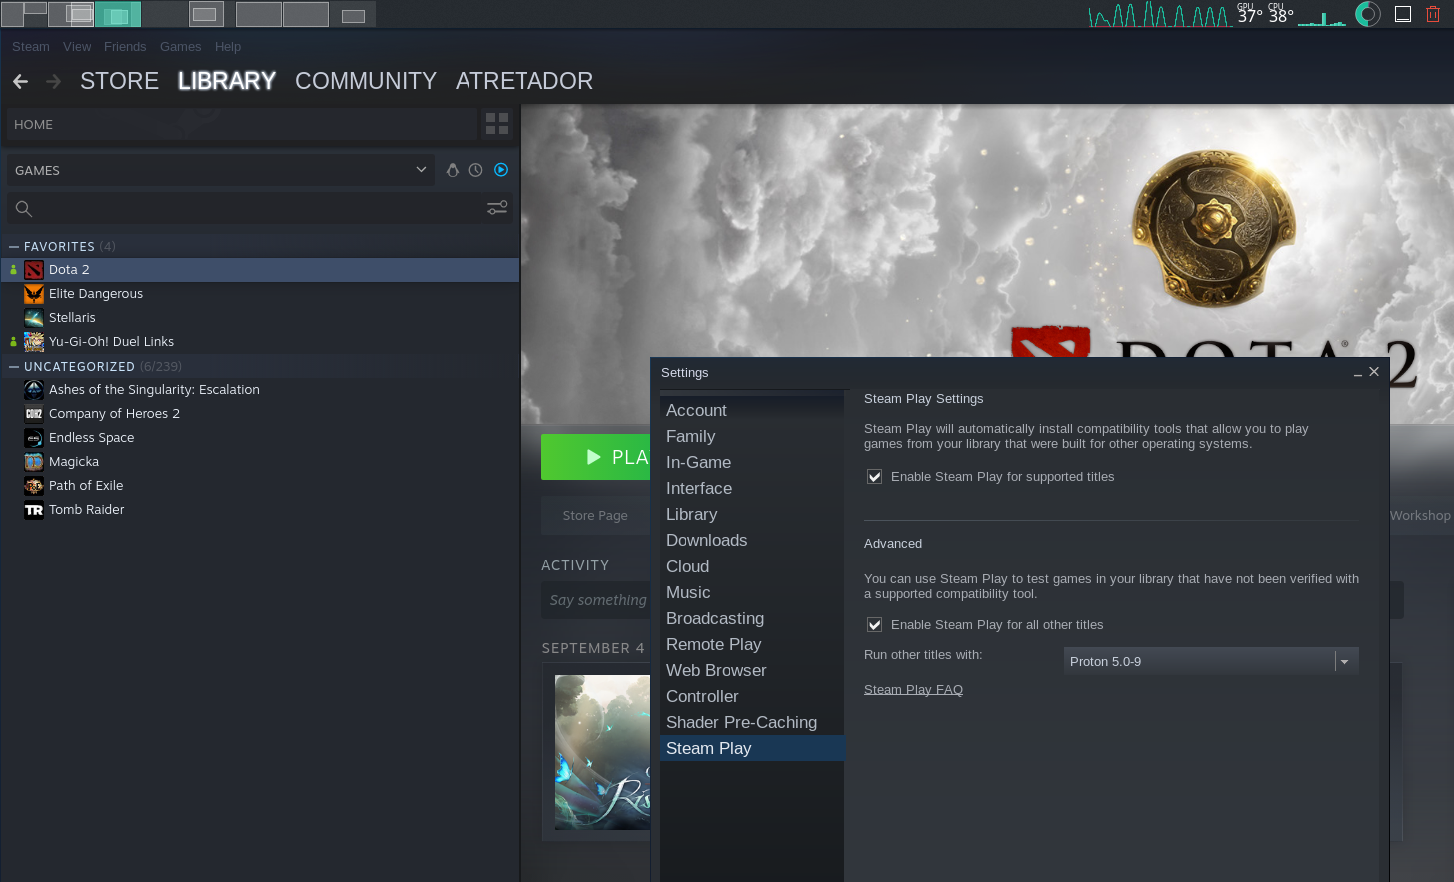The width and height of the screenshot is (1454, 882).
Task: Open the Help menu
Action: pyautogui.click(x=228, y=47)
